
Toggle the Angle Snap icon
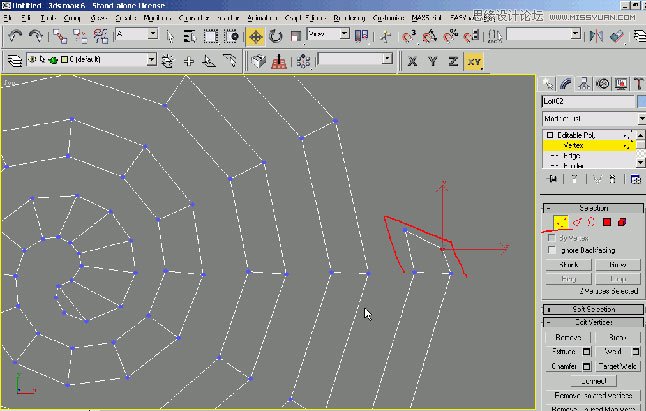coord(430,36)
